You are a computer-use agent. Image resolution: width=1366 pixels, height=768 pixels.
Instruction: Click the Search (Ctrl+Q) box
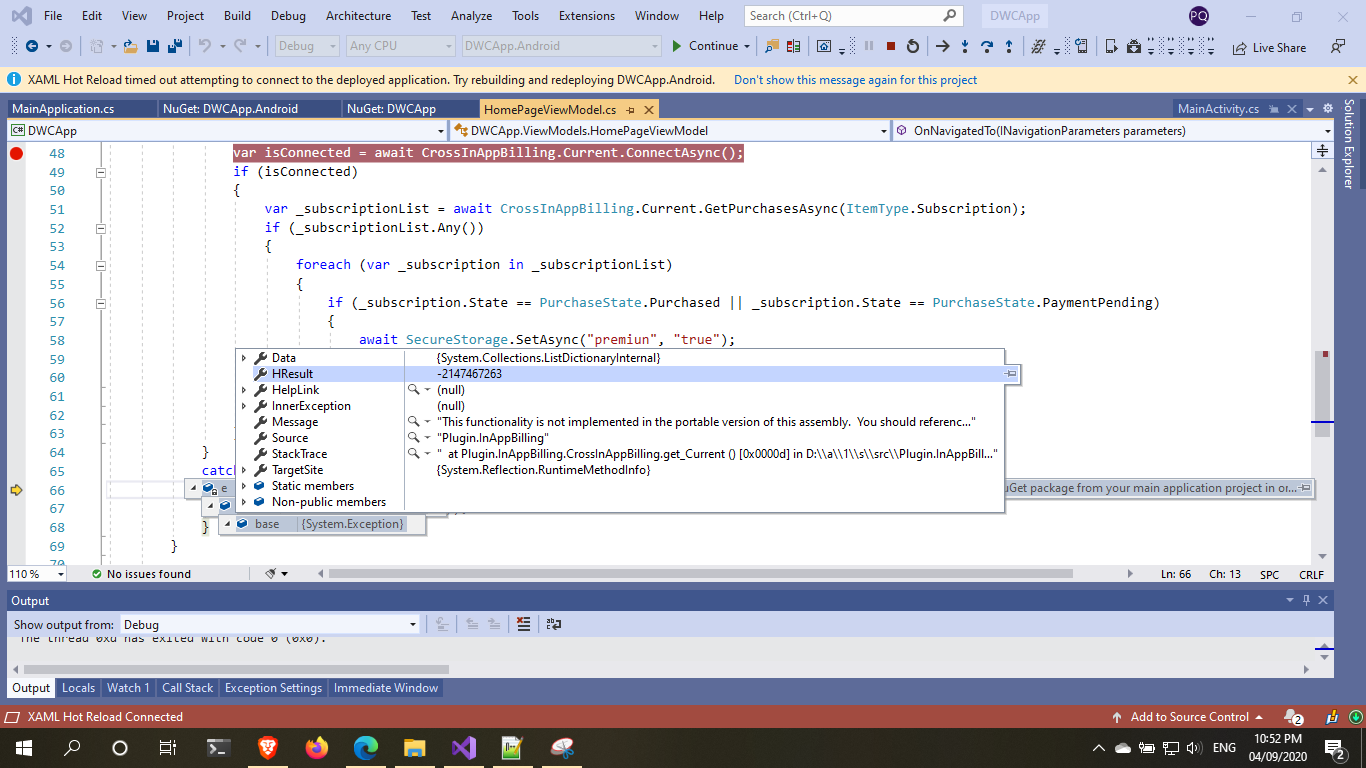pos(854,16)
